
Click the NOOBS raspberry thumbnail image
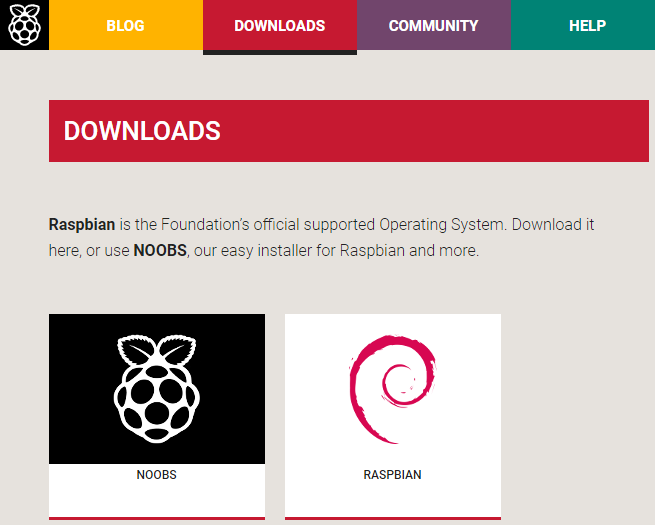tap(157, 389)
